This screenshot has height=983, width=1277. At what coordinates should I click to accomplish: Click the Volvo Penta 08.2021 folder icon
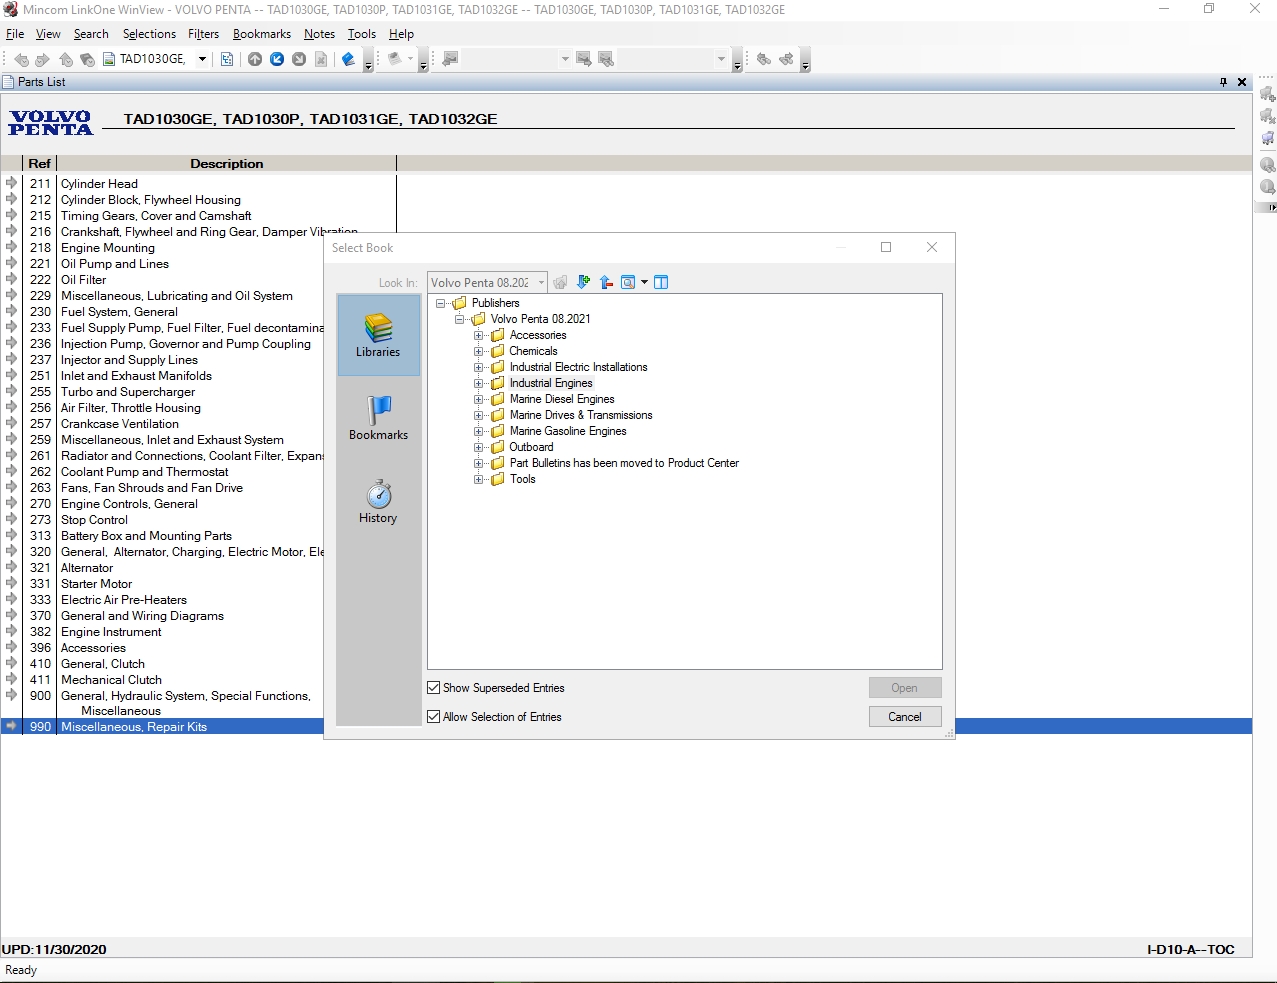pyautogui.click(x=478, y=319)
